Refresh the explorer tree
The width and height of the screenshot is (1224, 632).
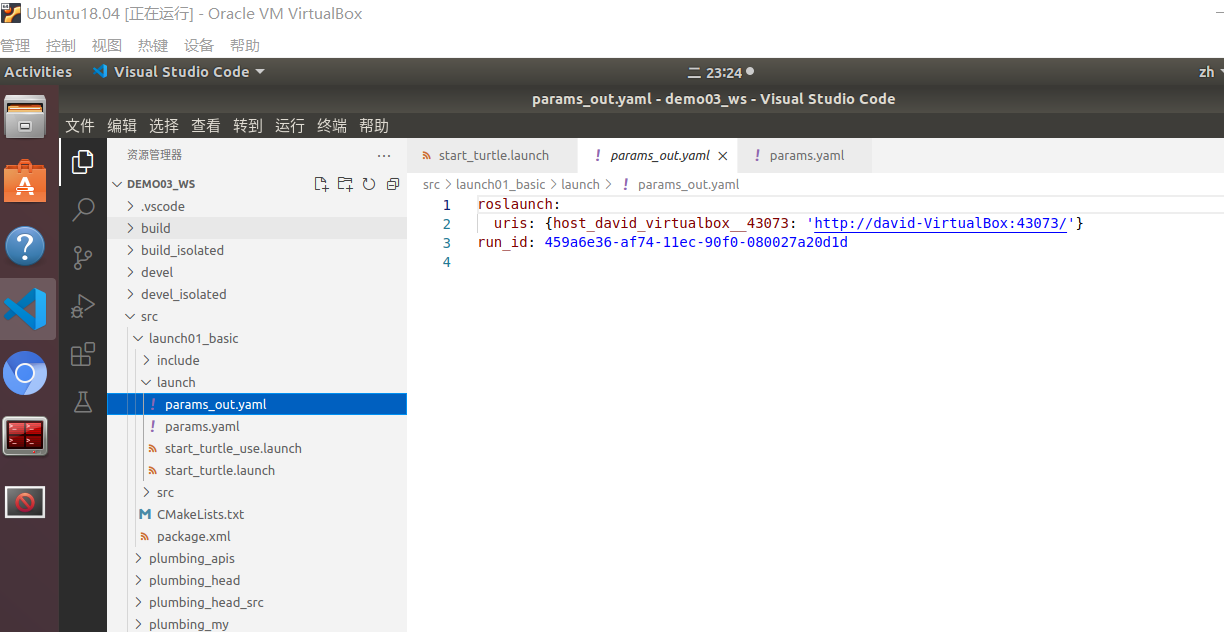369,184
